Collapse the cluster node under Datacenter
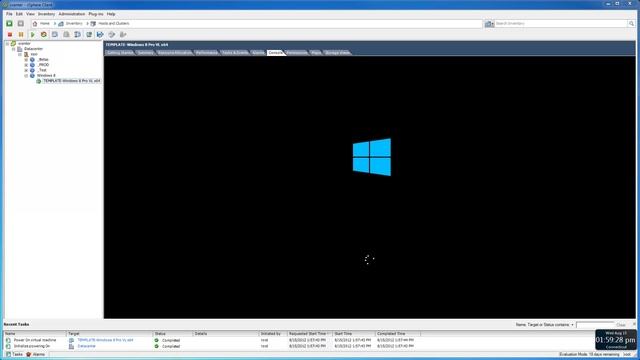Viewport: 640px width, 360px height. point(20,54)
